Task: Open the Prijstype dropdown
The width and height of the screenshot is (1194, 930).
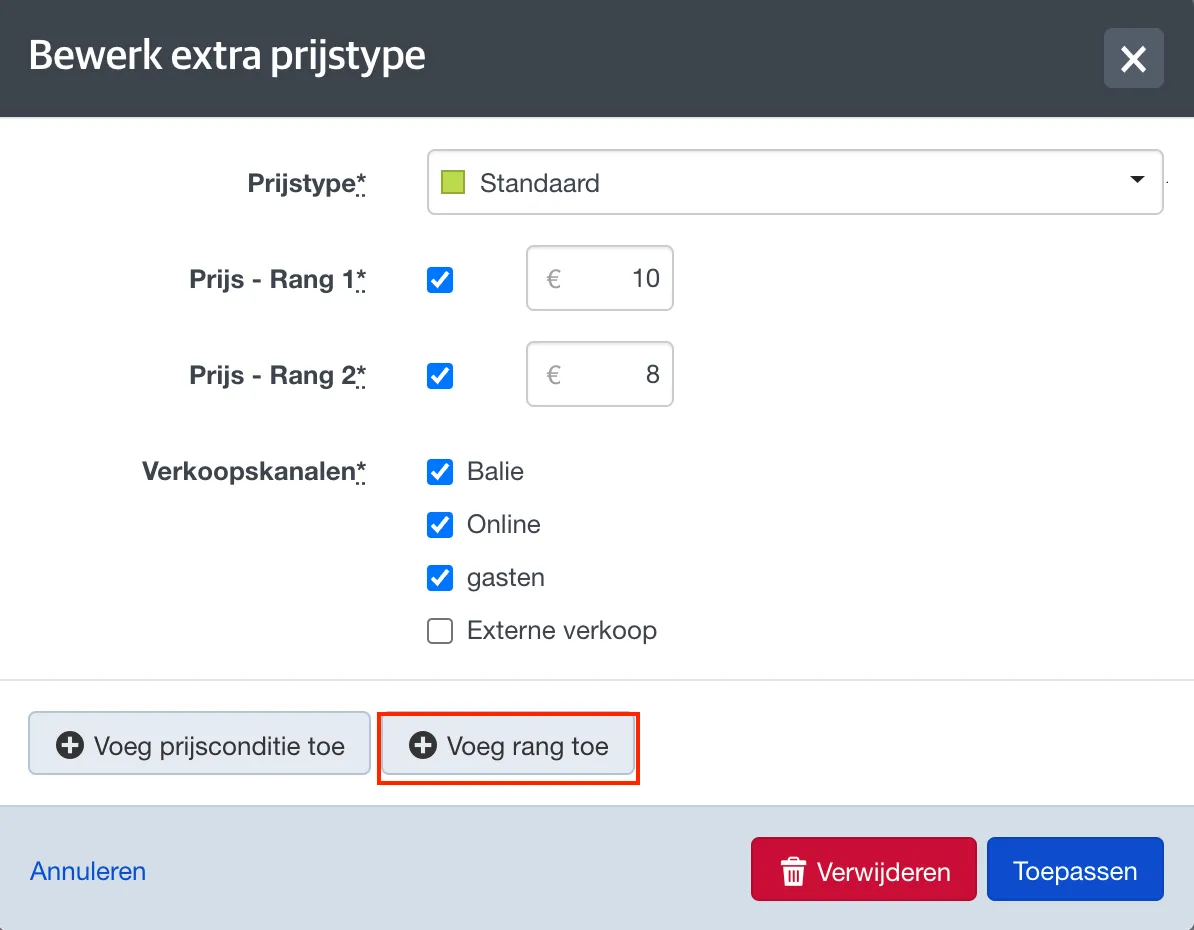Action: [795, 182]
